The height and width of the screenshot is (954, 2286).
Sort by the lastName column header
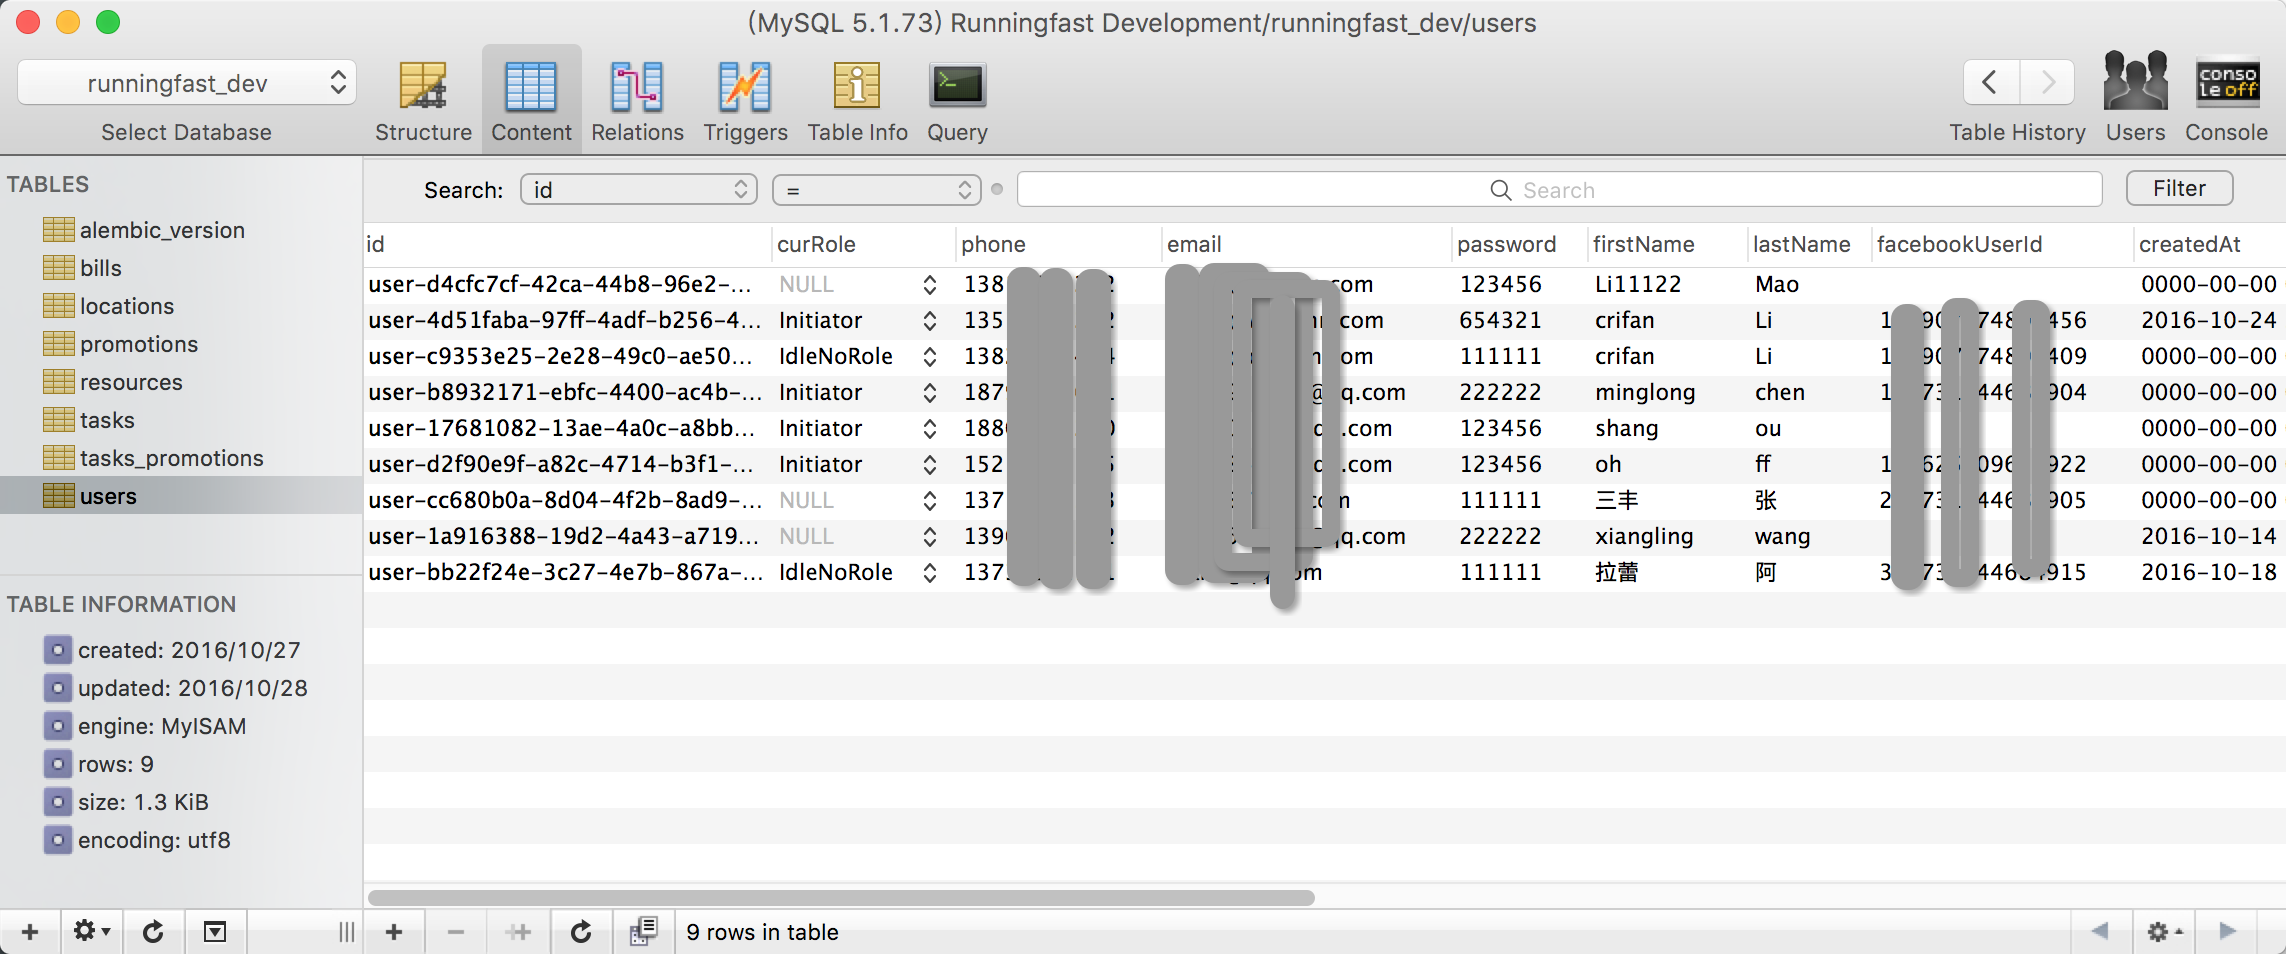pos(1810,244)
